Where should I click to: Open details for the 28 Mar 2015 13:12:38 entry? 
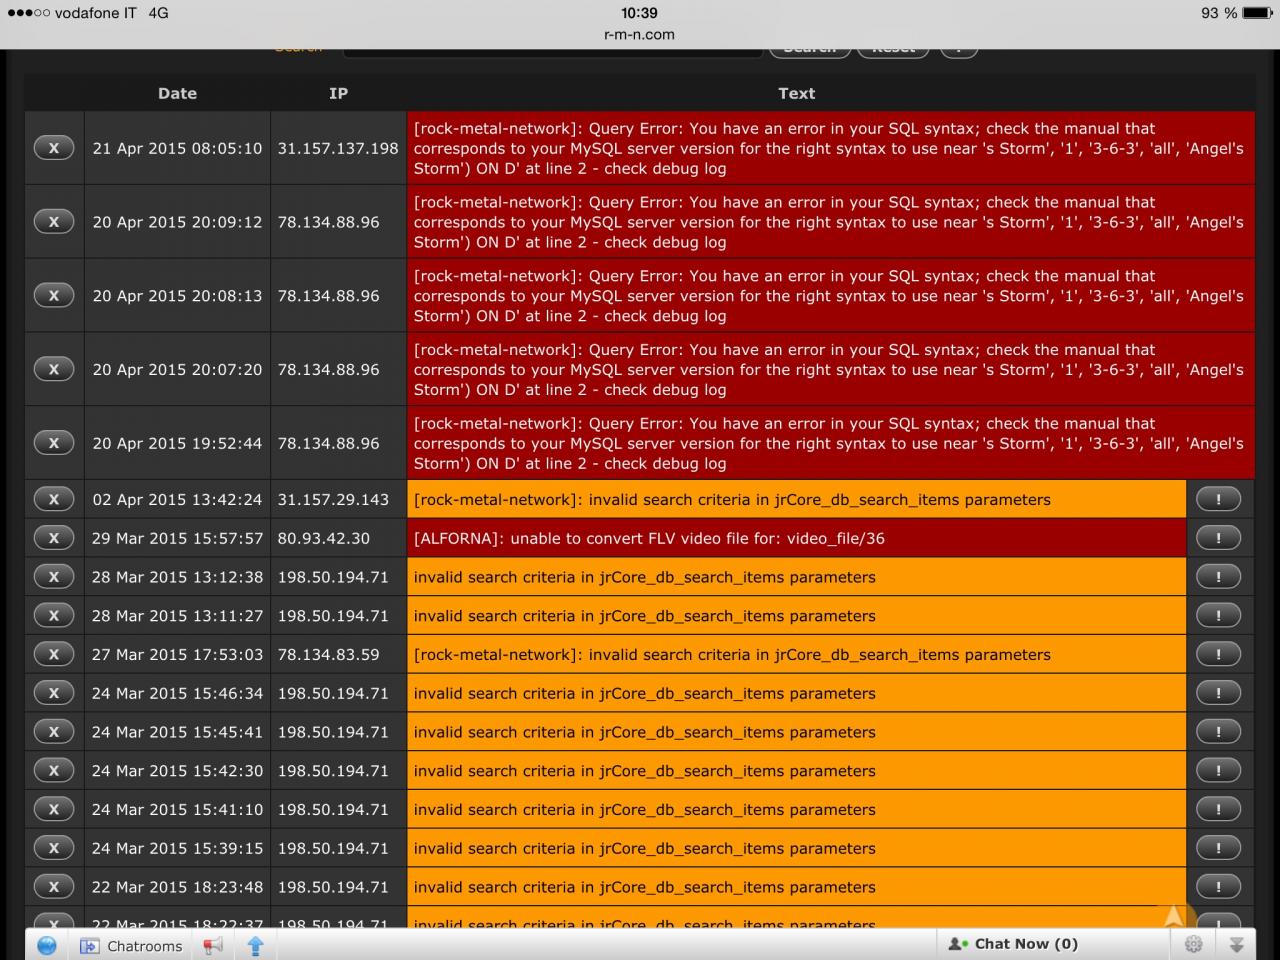(1218, 577)
